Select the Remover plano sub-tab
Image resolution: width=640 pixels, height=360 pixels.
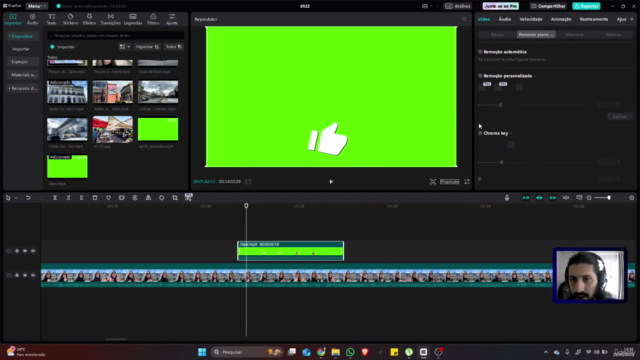pos(536,35)
